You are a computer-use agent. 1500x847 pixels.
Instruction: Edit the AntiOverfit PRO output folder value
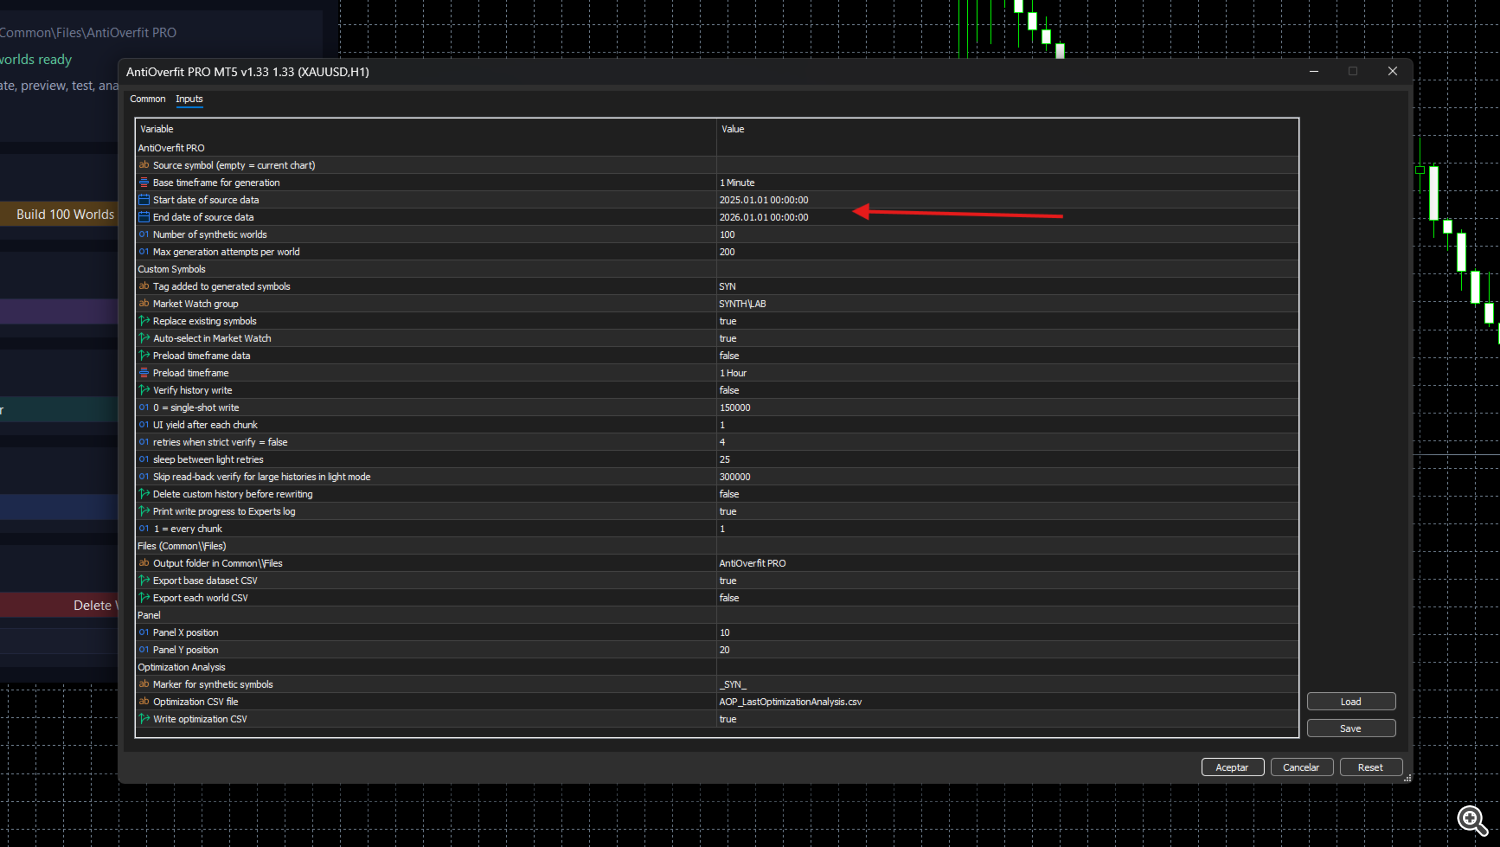pos(752,563)
